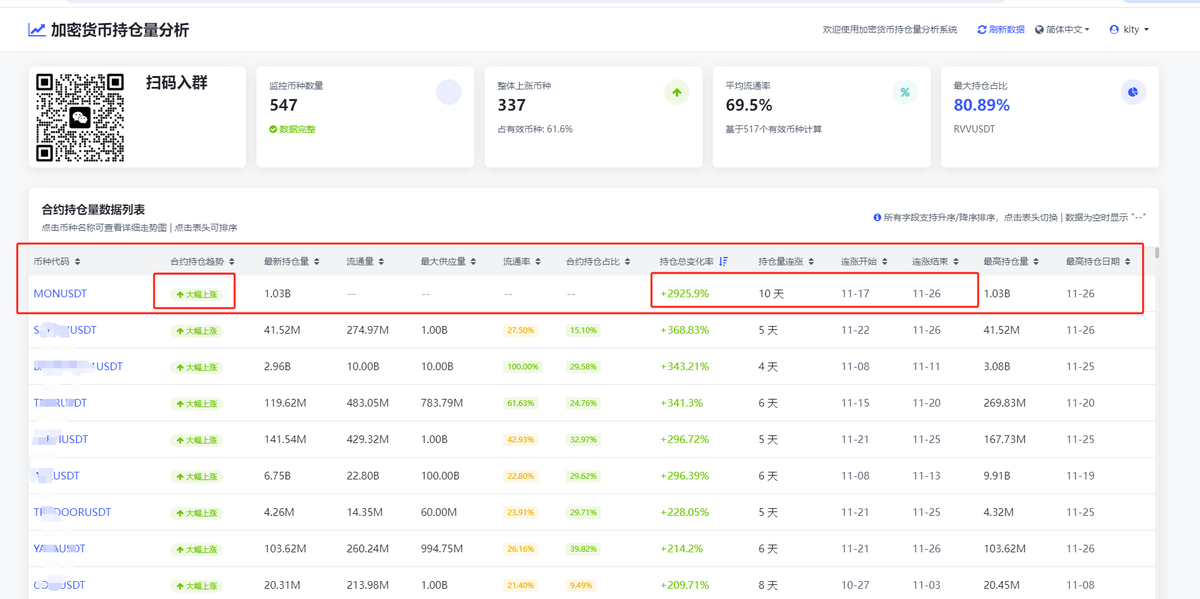Open the kity user menu
This screenshot has width=1200, height=599.
(1129, 30)
